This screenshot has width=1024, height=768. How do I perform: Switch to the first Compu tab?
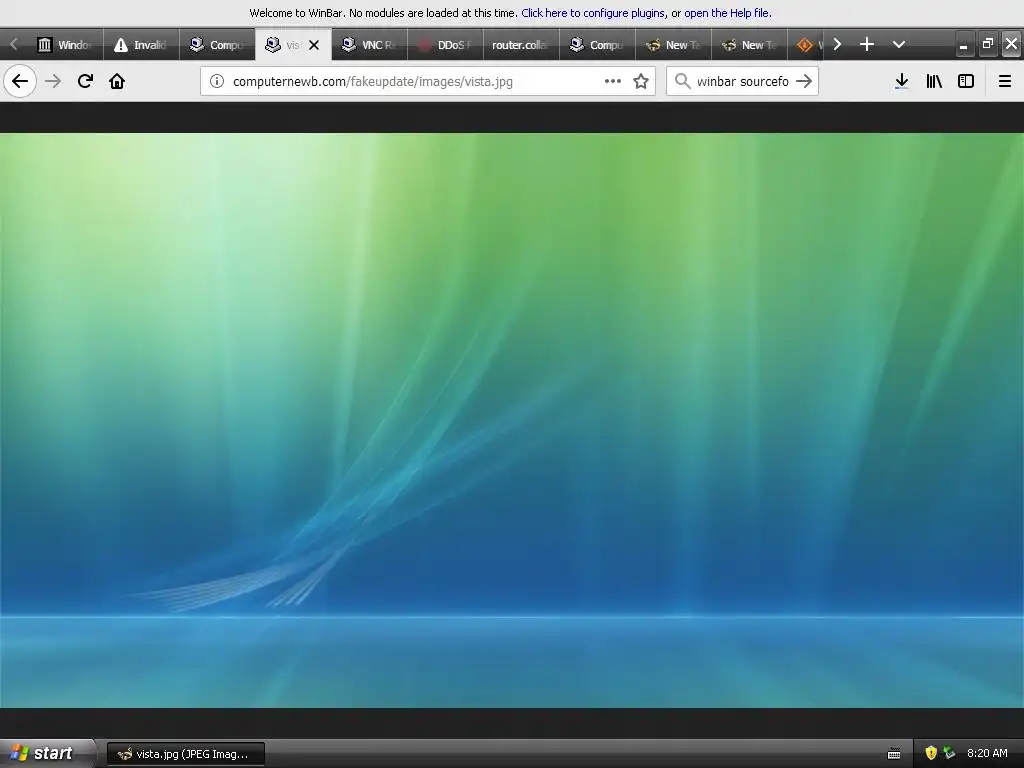coord(217,44)
